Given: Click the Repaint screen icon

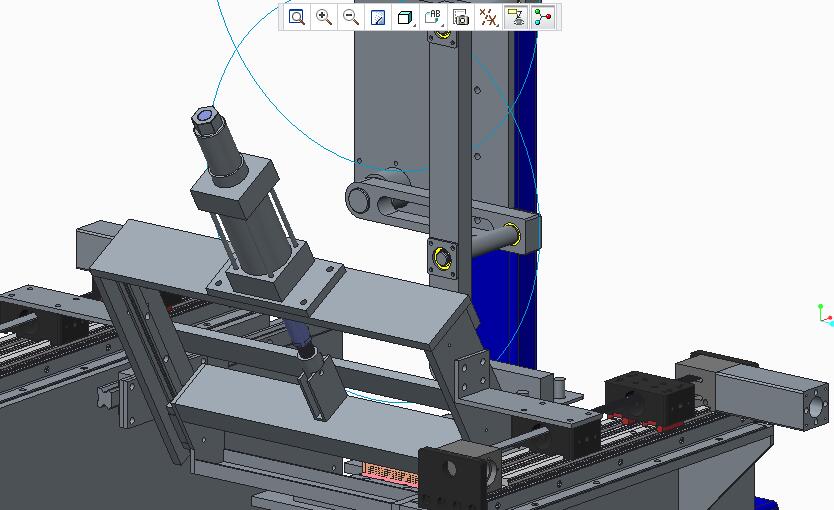Looking at the screenshot, I should tap(378, 17).
